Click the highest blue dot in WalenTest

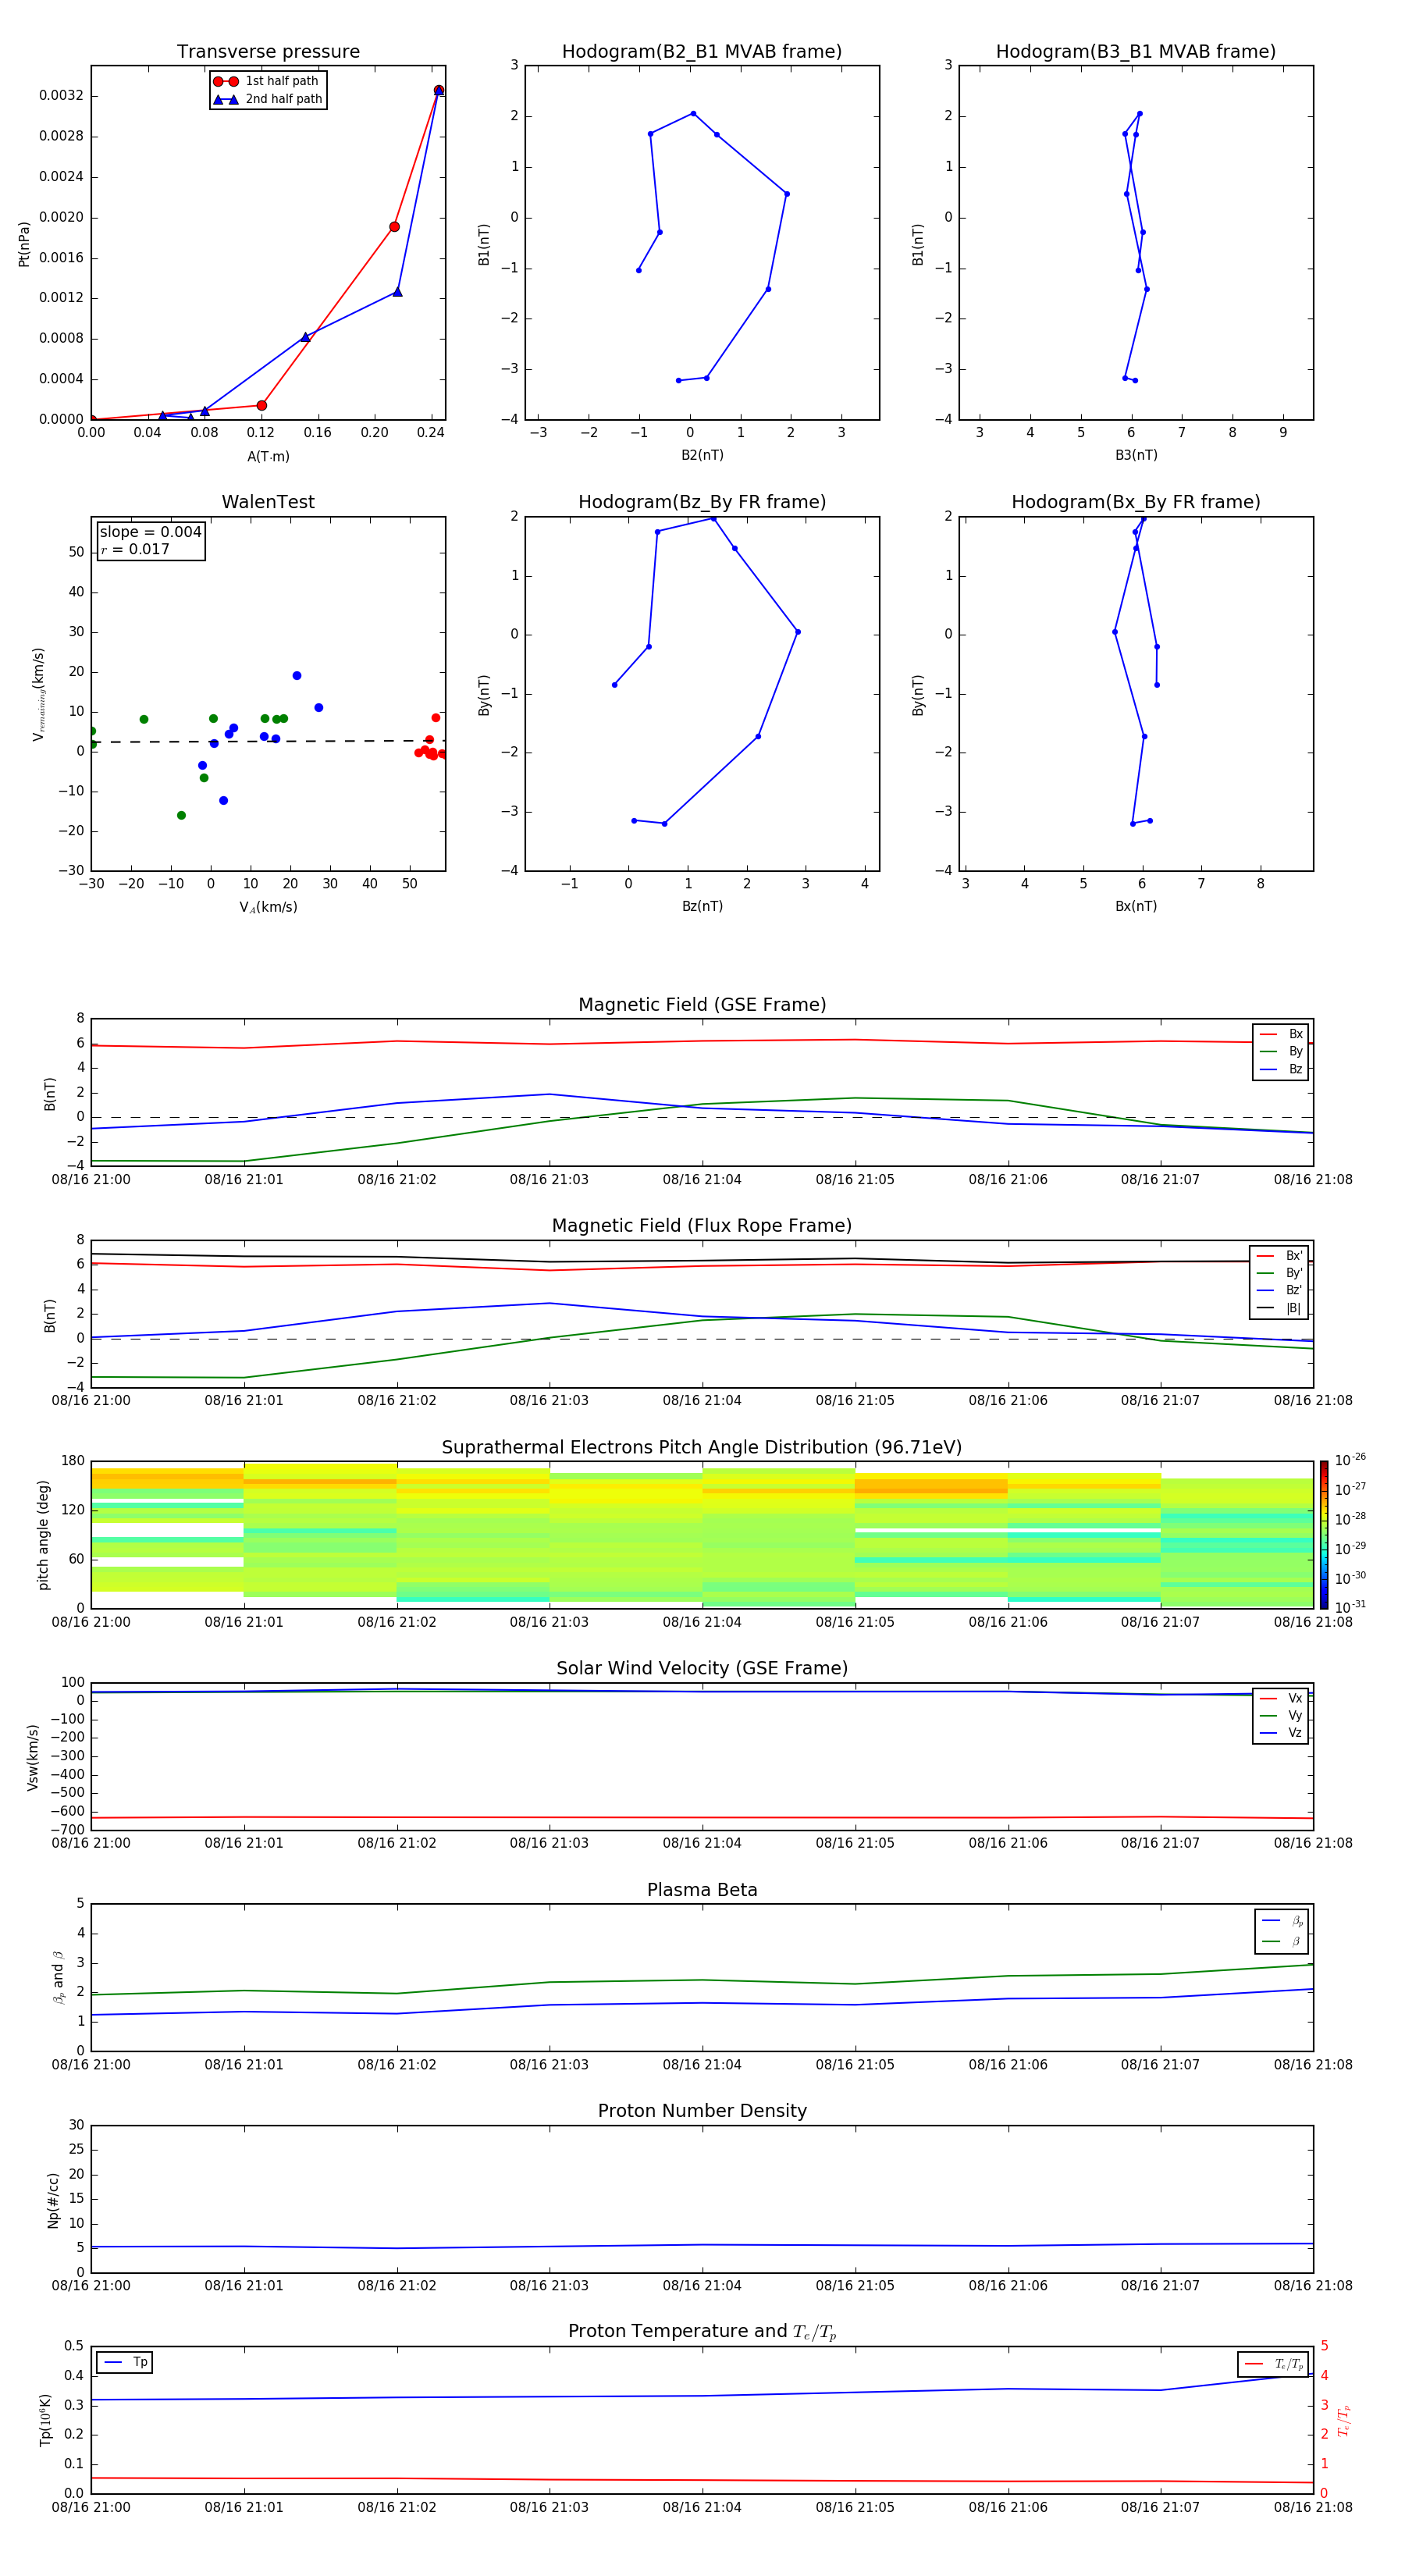coord(297,676)
